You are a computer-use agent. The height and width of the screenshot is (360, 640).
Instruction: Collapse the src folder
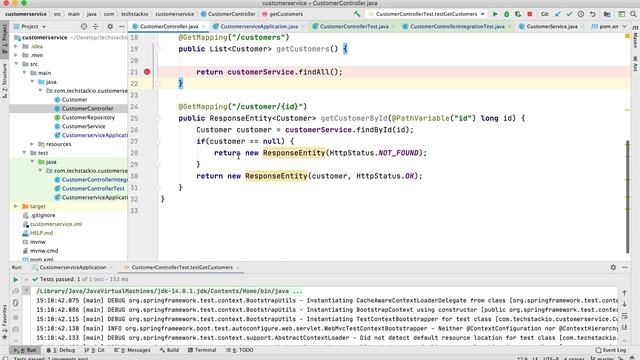(x=16, y=64)
